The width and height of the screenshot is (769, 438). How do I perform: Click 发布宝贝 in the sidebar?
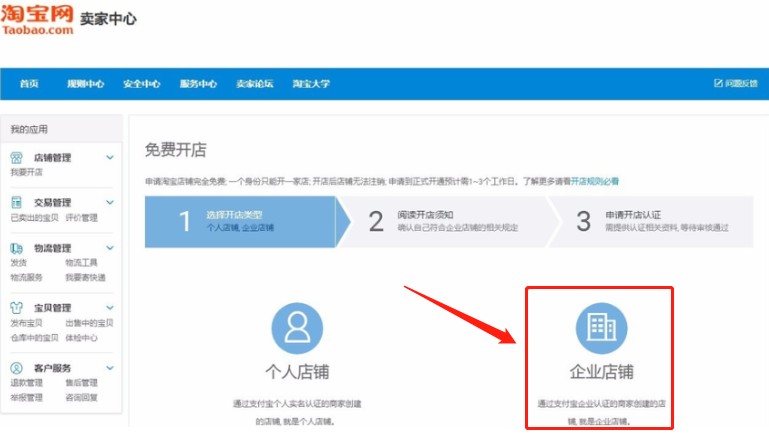point(26,323)
